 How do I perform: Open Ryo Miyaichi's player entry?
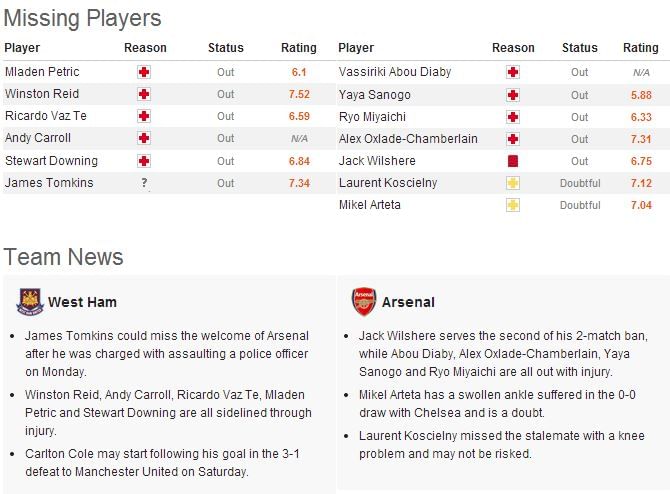[x=372, y=117]
